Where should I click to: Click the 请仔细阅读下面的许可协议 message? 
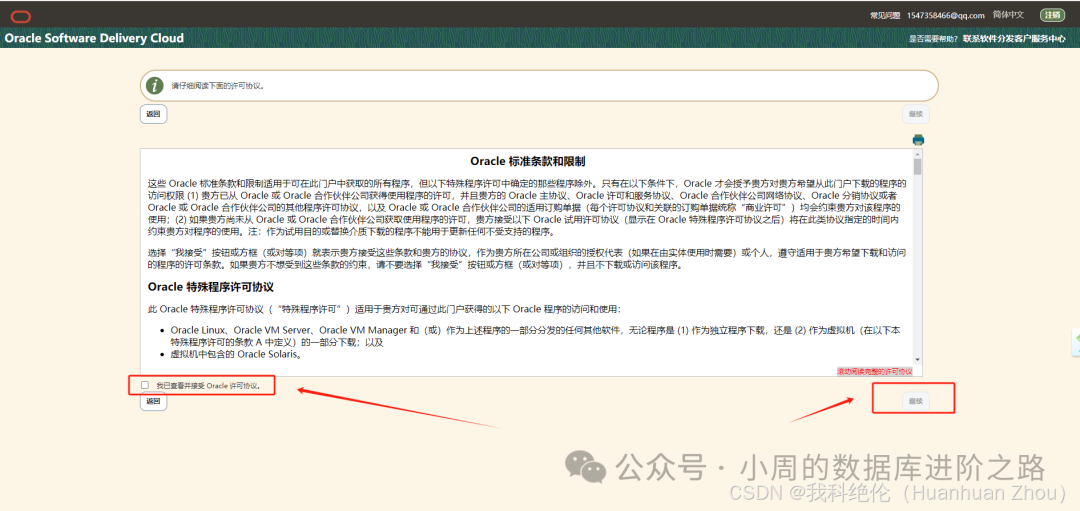[x=218, y=86]
